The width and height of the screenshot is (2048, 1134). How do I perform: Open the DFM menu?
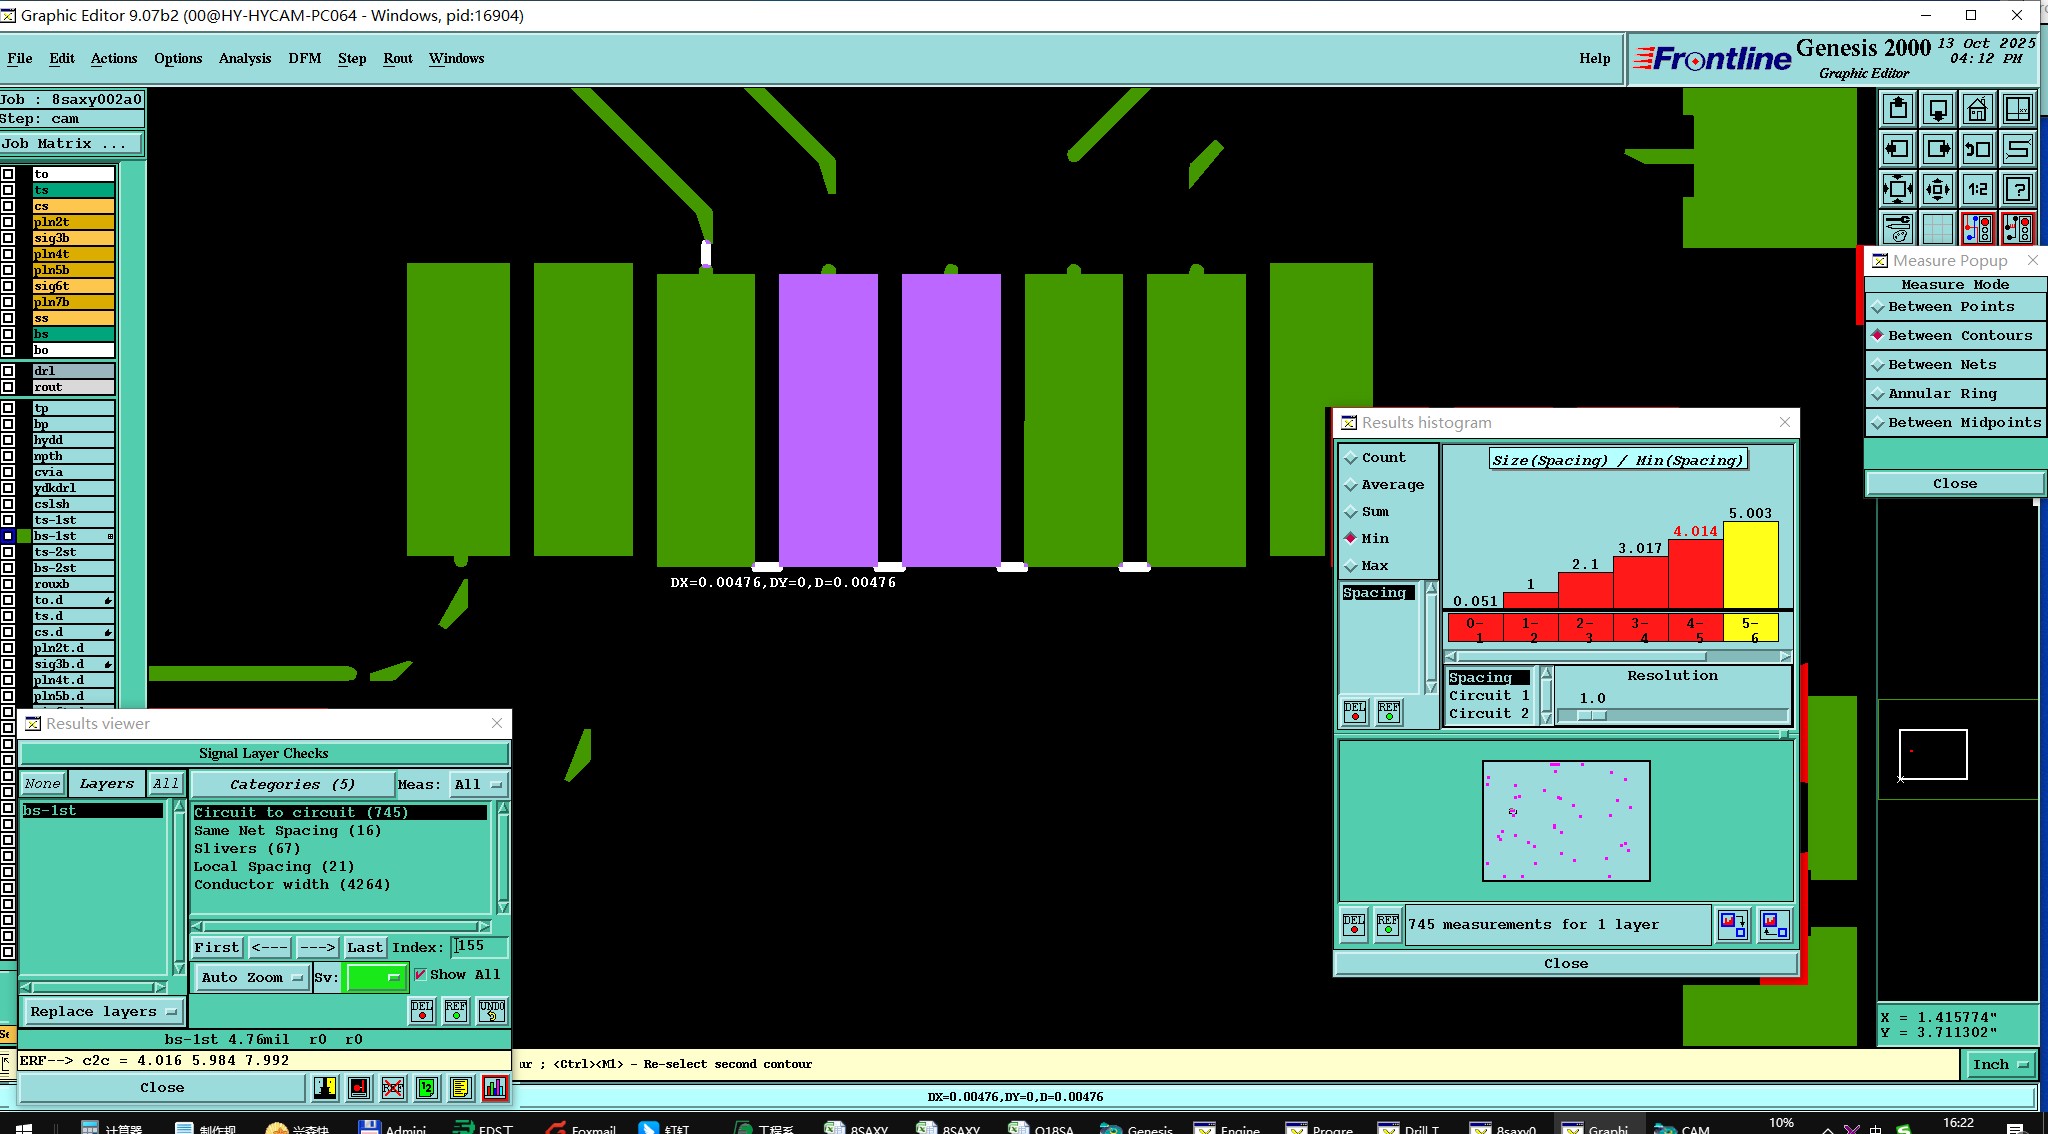coord(304,58)
